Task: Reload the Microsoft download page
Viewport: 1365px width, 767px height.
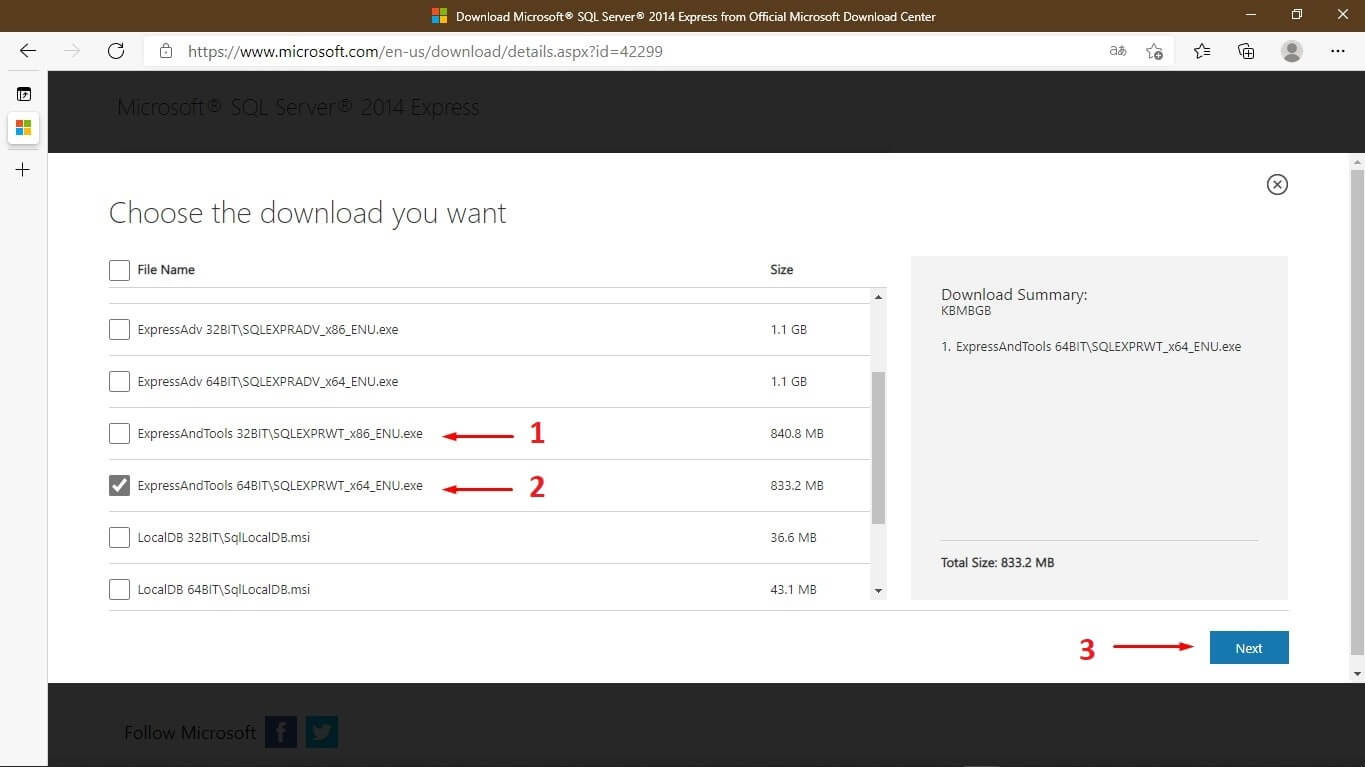Action: (x=116, y=51)
